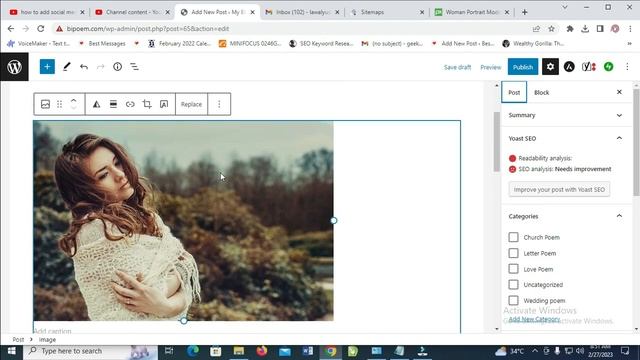
Task: Select the woman portrait image
Action: pyautogui.click(x=183, y=220)
